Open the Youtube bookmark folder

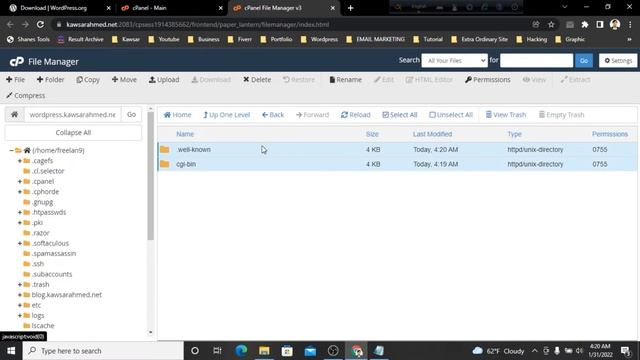pos(164,40)
